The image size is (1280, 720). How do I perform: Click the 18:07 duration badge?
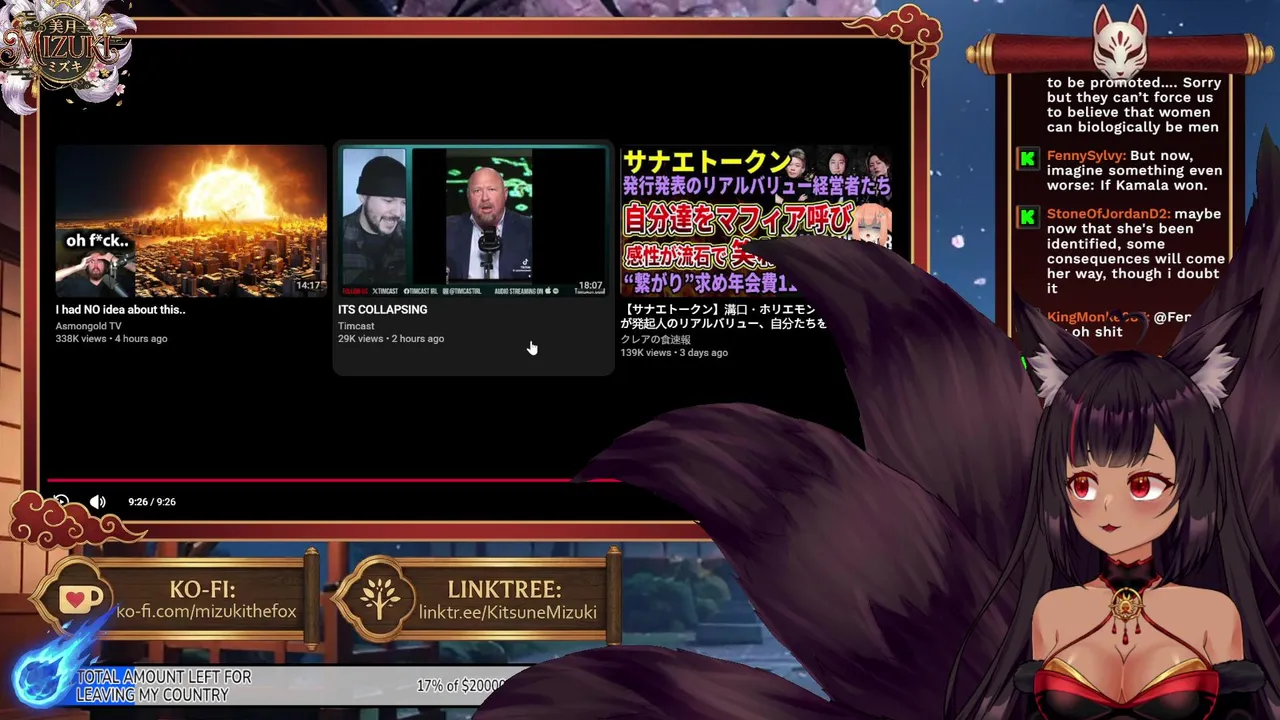pyautogui.click(x=590, y=286)
